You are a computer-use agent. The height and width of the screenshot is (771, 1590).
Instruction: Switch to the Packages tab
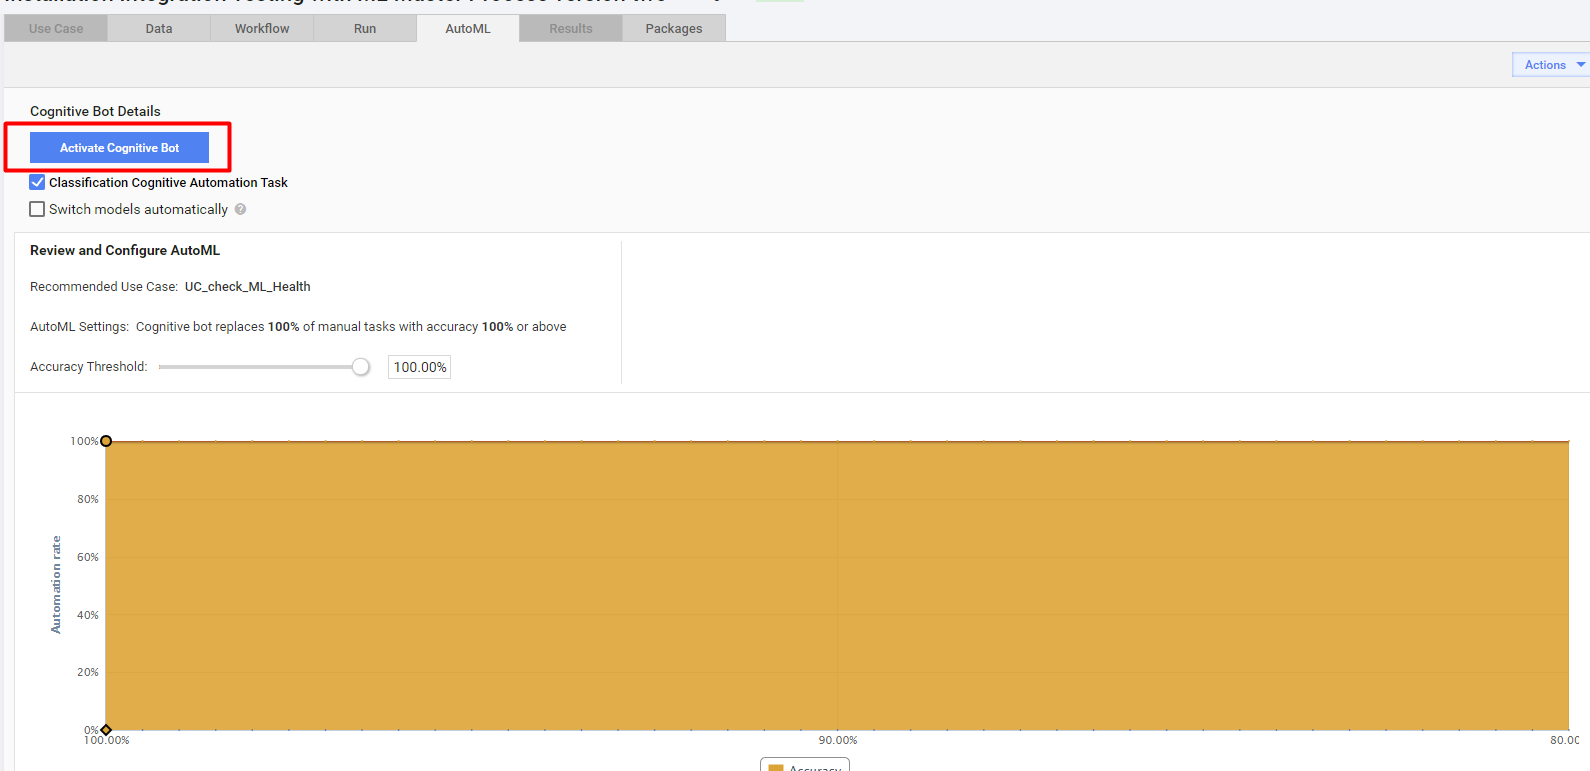674,29
